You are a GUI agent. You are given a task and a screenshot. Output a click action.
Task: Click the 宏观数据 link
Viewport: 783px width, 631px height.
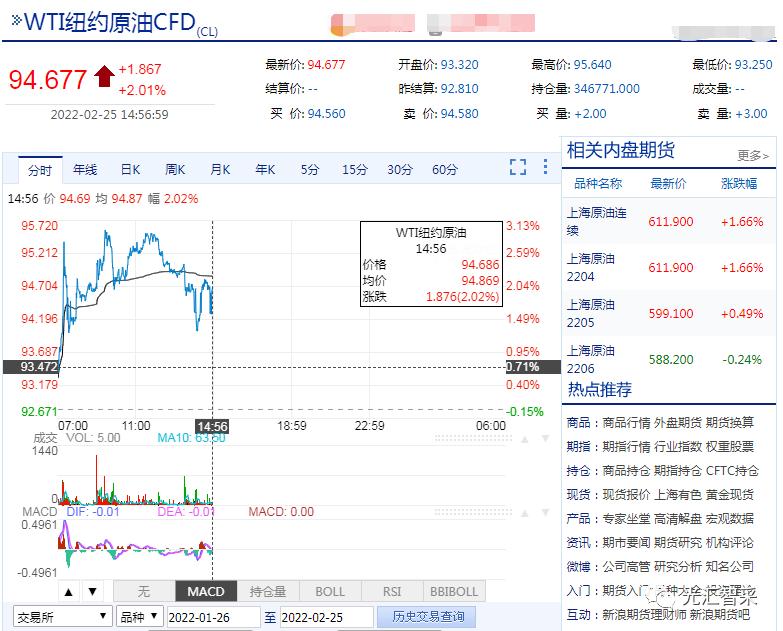coord(730,519)
